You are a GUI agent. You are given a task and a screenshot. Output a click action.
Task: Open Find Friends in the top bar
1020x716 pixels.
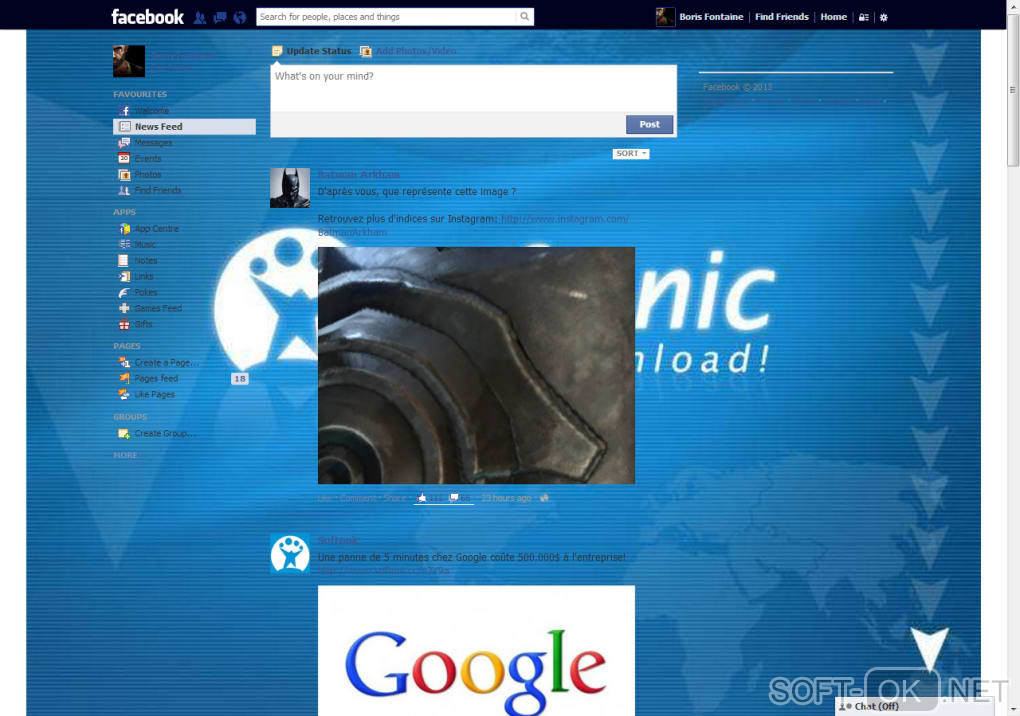pyautogui.click(x=782, y=17)
